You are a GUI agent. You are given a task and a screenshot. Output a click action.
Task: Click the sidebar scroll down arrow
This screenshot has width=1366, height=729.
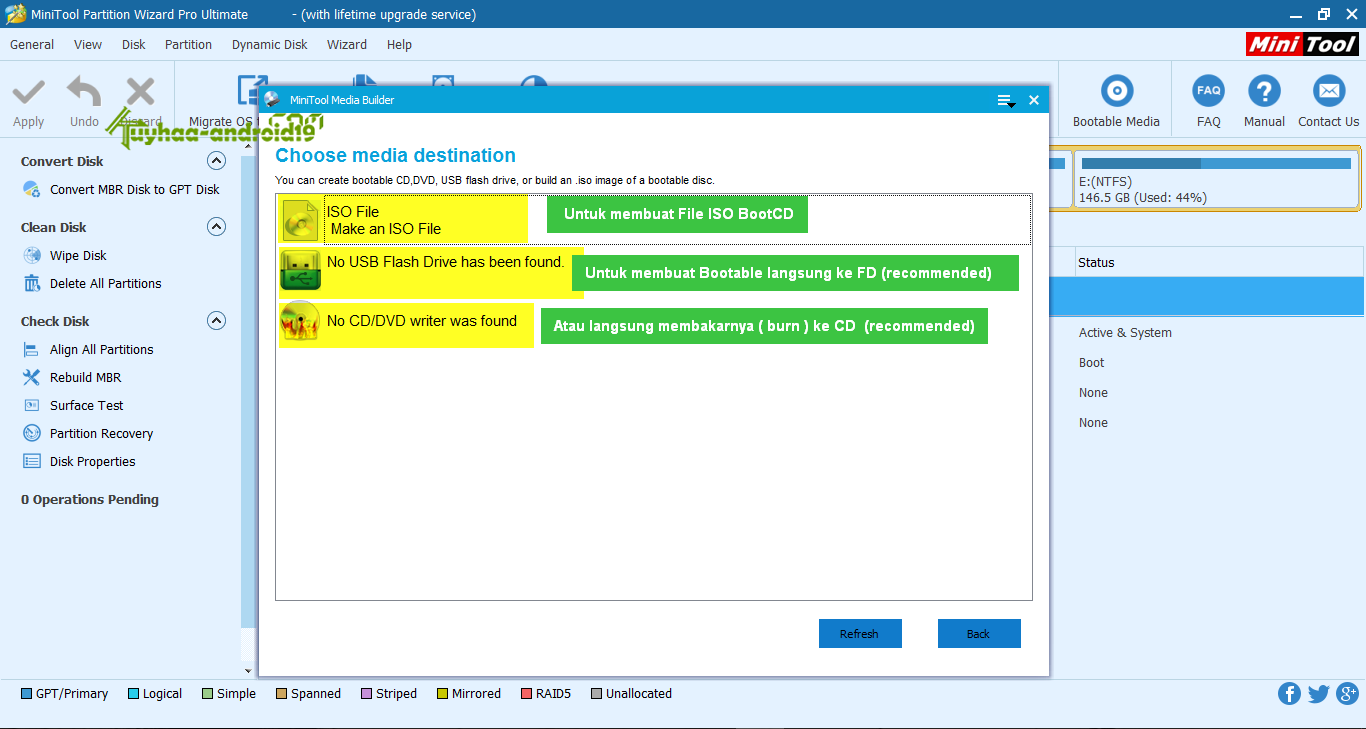(x=249, y=670)
